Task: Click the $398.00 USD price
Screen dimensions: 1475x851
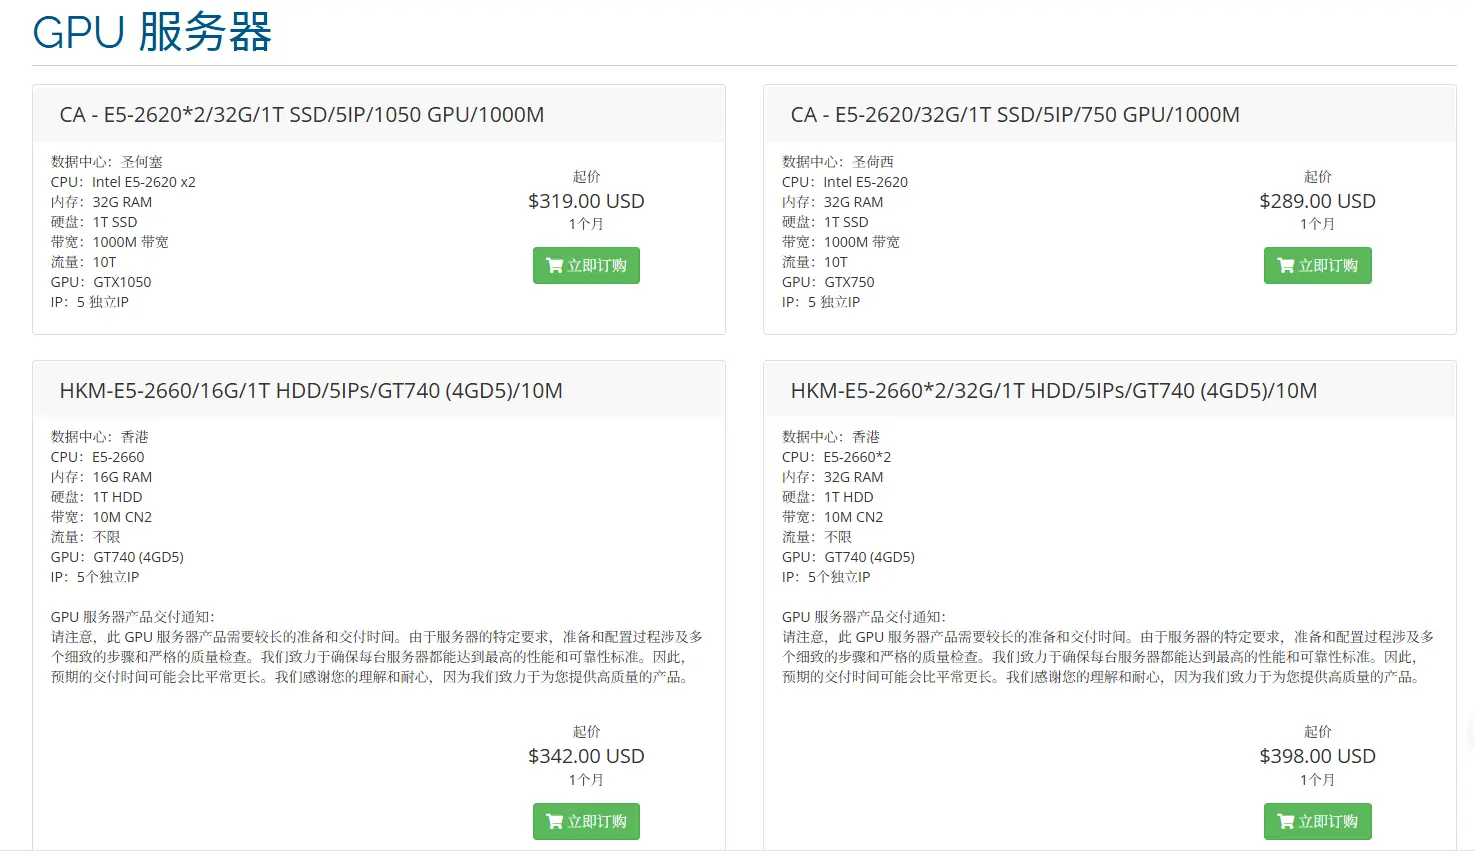Action: coord(1317,756)
